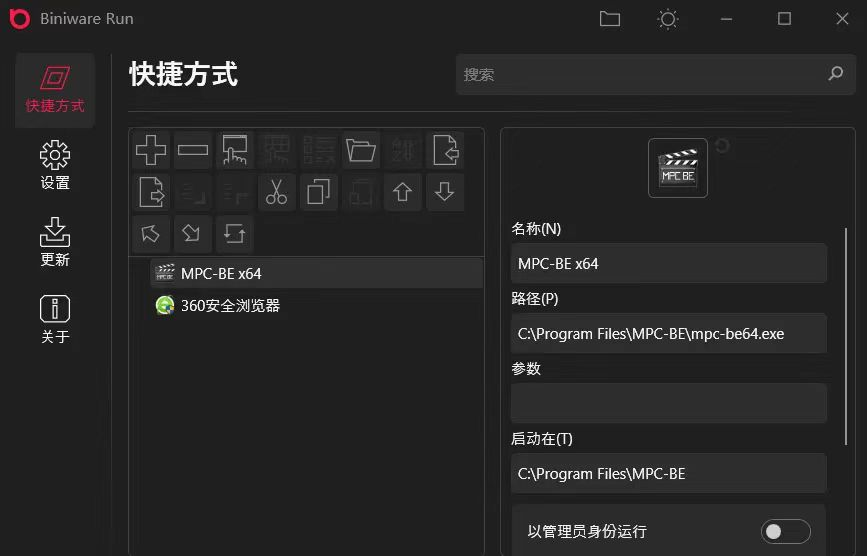Click the 路径(P) field

669,334
